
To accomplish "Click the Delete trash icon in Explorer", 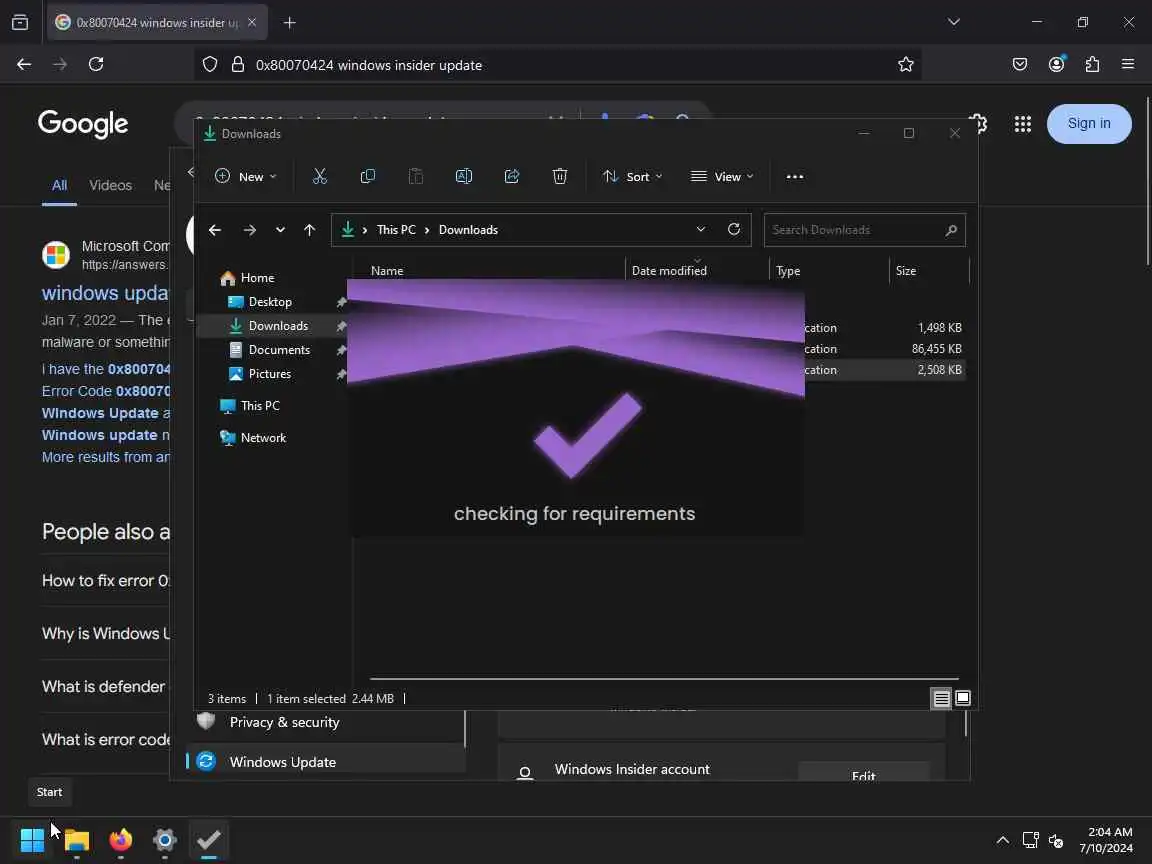I will (560, 176).
